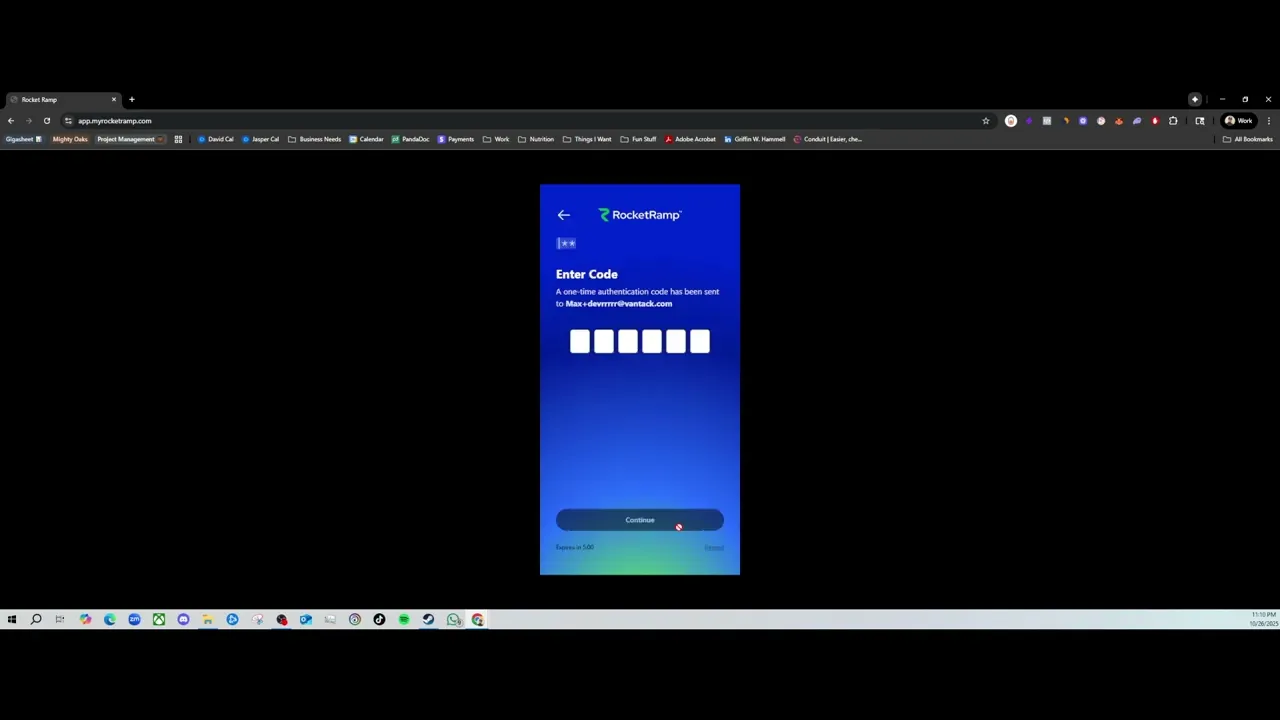Open the Griffin W. Hammell LinkedIn bookmark
The width and height of the screenshot is (1280, 720).
(x=755, y=139)
